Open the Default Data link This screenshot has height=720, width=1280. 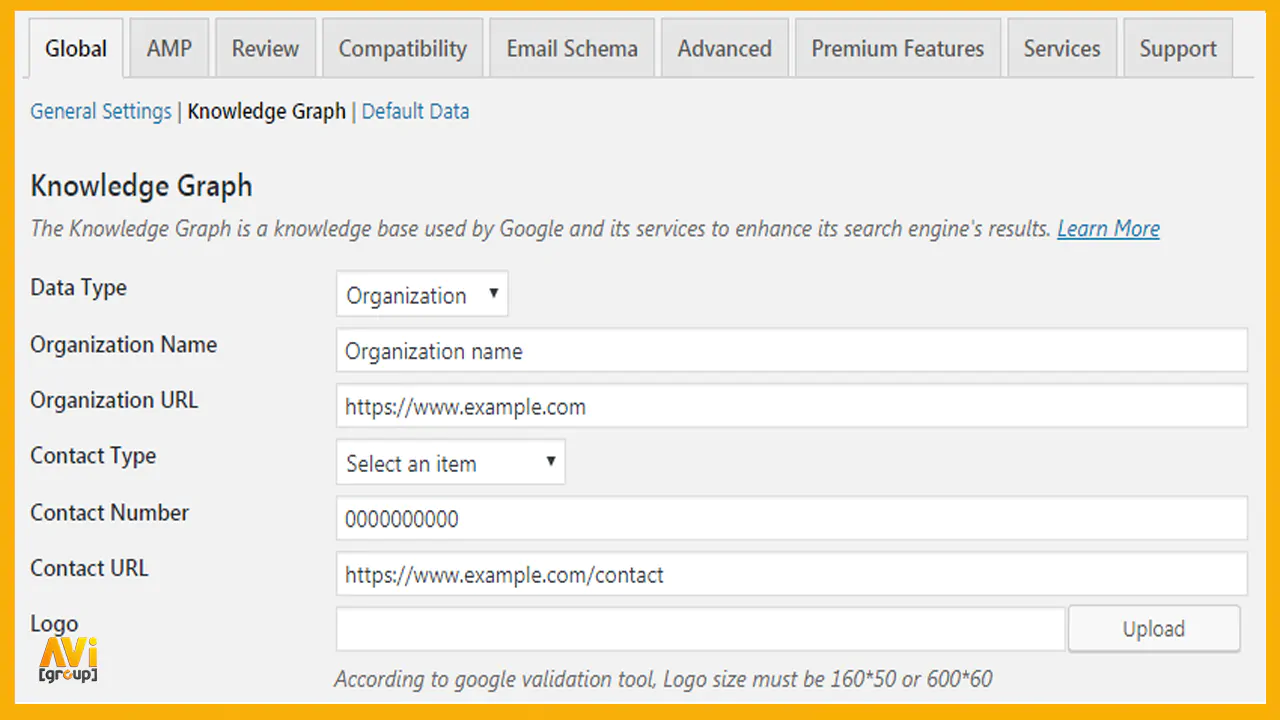pos(415,111)
